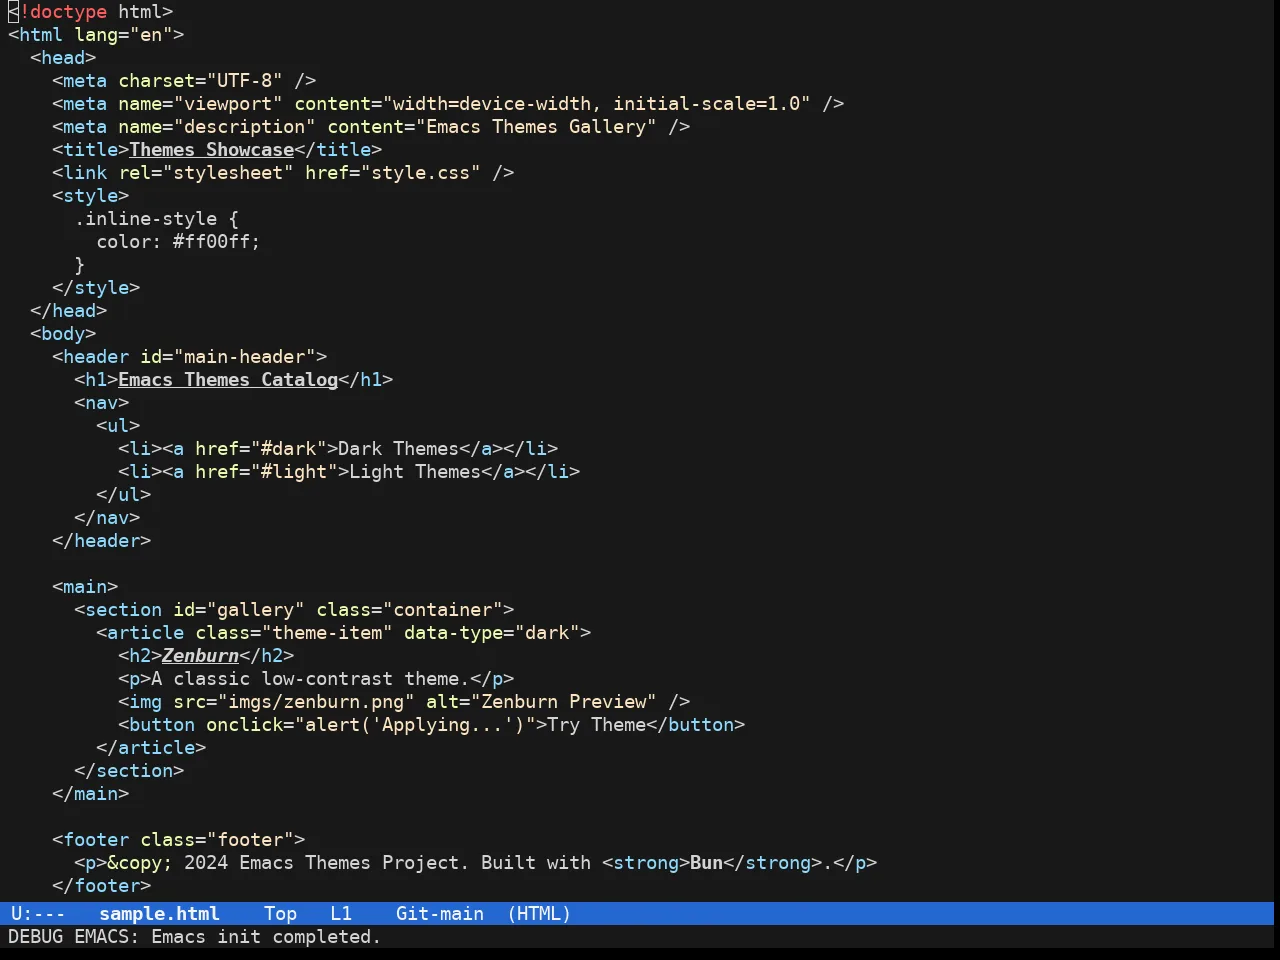Image resolution: width=1280 pixels, height=960 pixels.
Task: Click the imgs/zenburn.png source string
Action: (x=316, y=701)
